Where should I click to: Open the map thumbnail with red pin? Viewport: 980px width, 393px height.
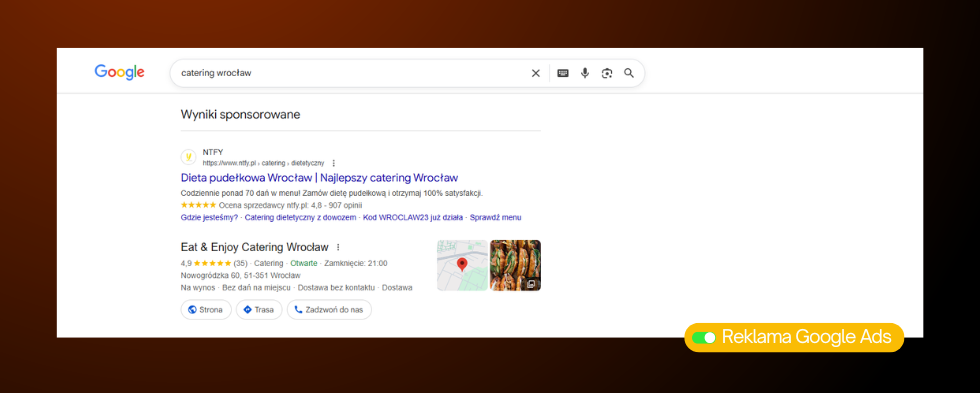tap(462, 266)
